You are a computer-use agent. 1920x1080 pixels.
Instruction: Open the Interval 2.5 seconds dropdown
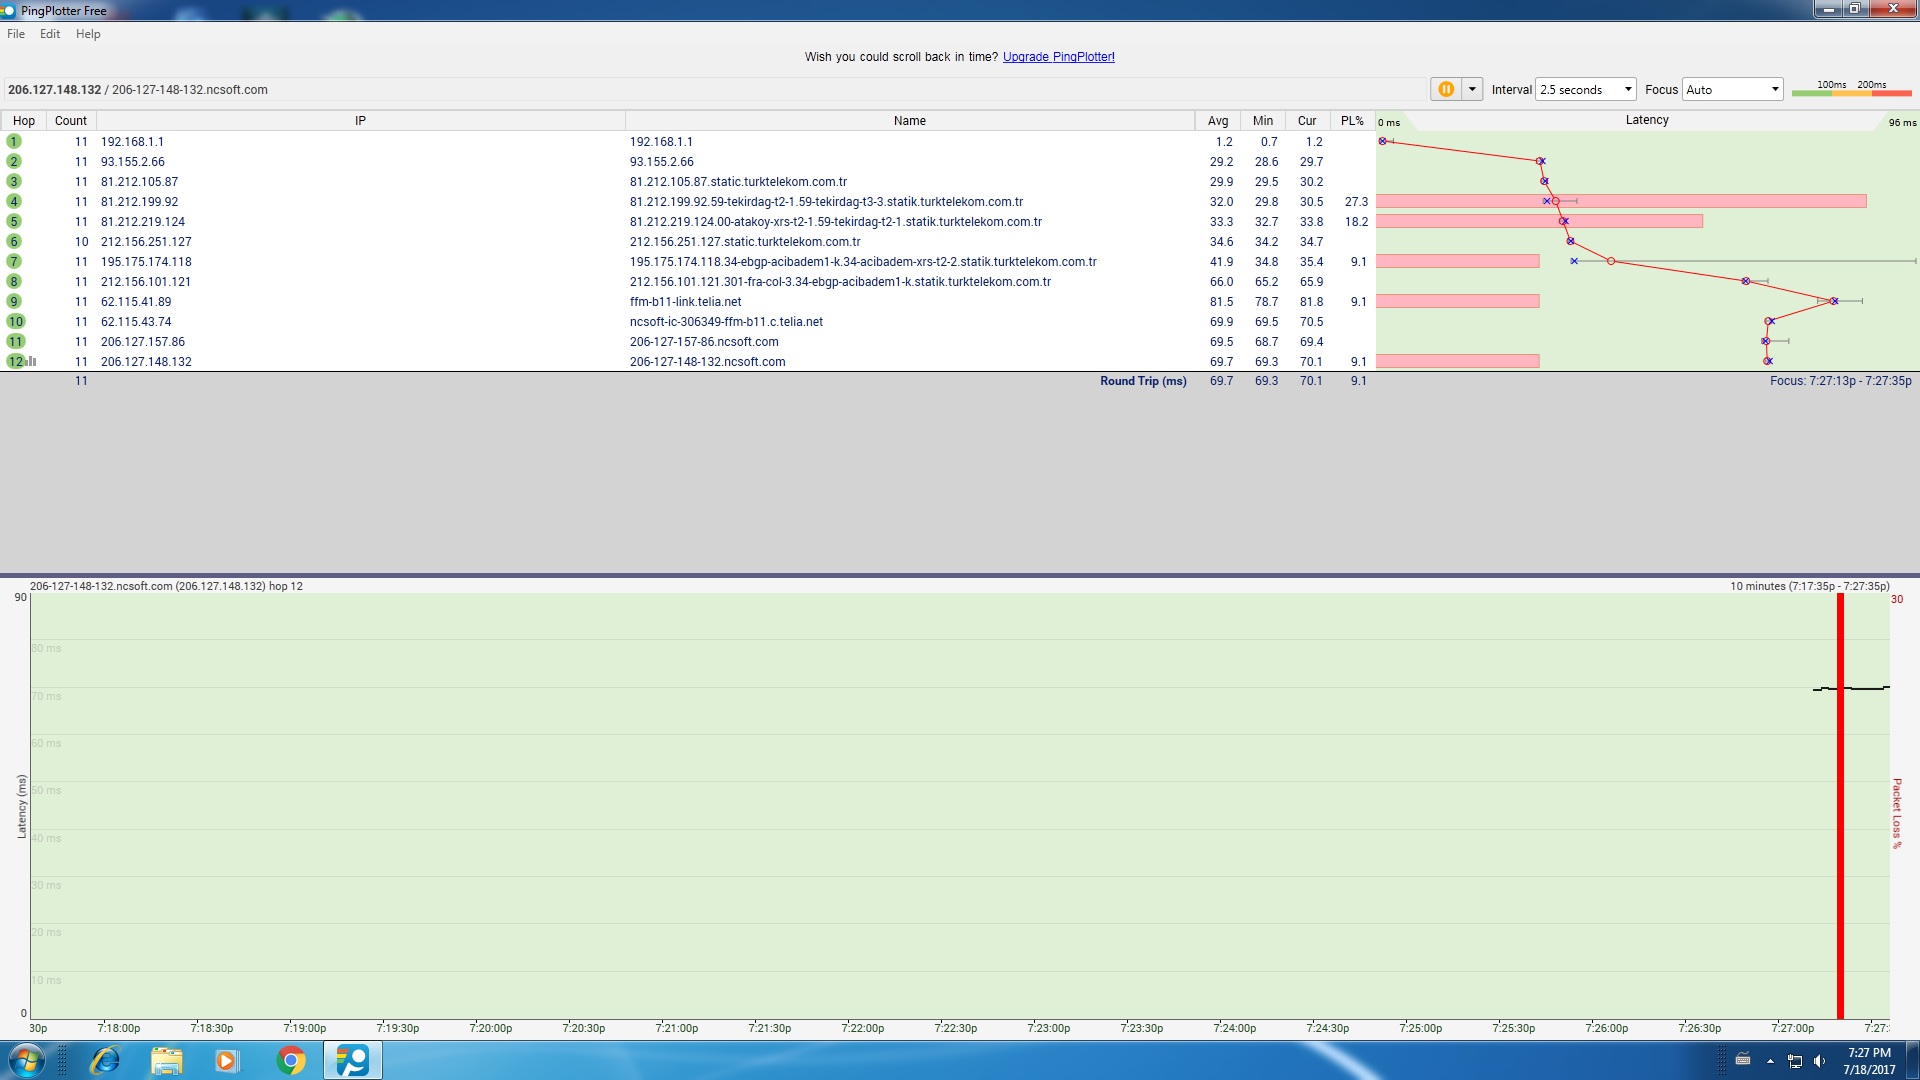pyautogui.click(x=1586, y=89)
